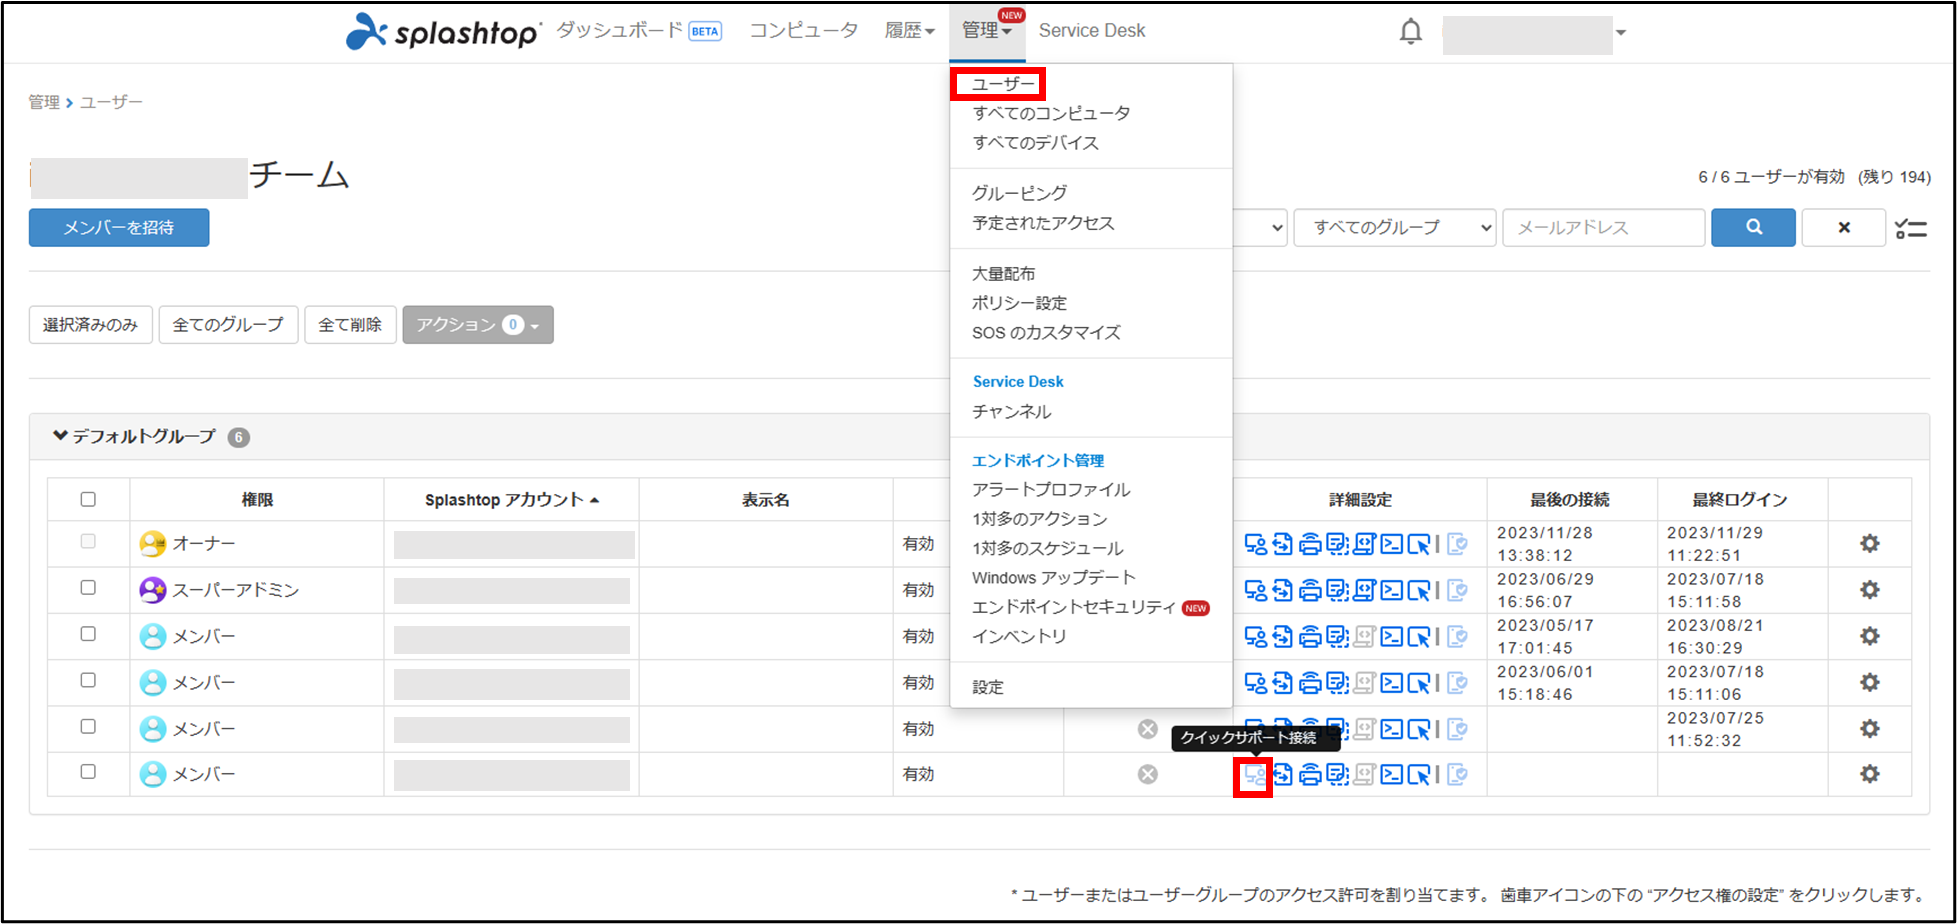Image resolution: width=1957 pixels, height=924 pixels.
Task: Toggle the select-all checkbox in the table header
Action: (88, 498)
